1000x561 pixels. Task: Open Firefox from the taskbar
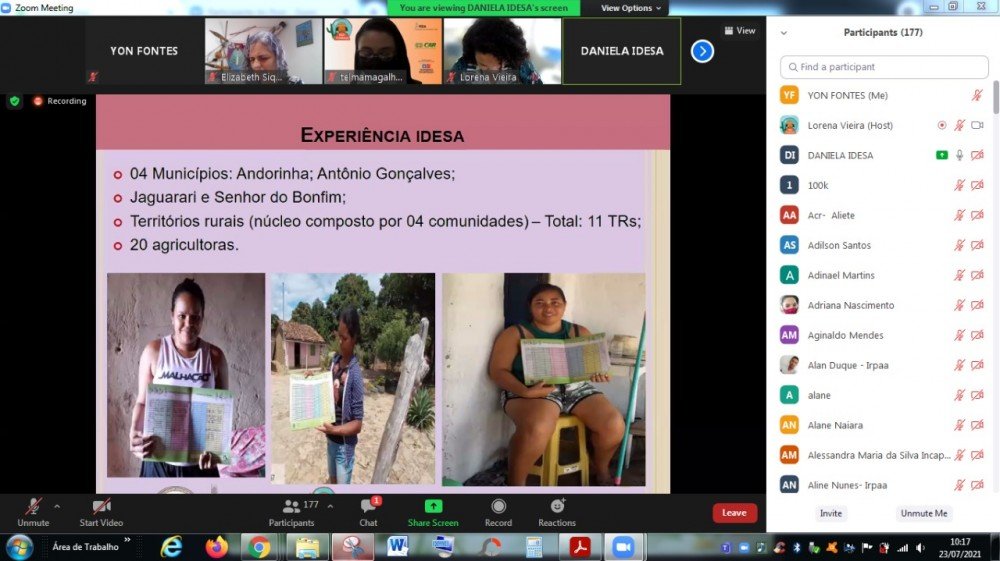(217, 547)
